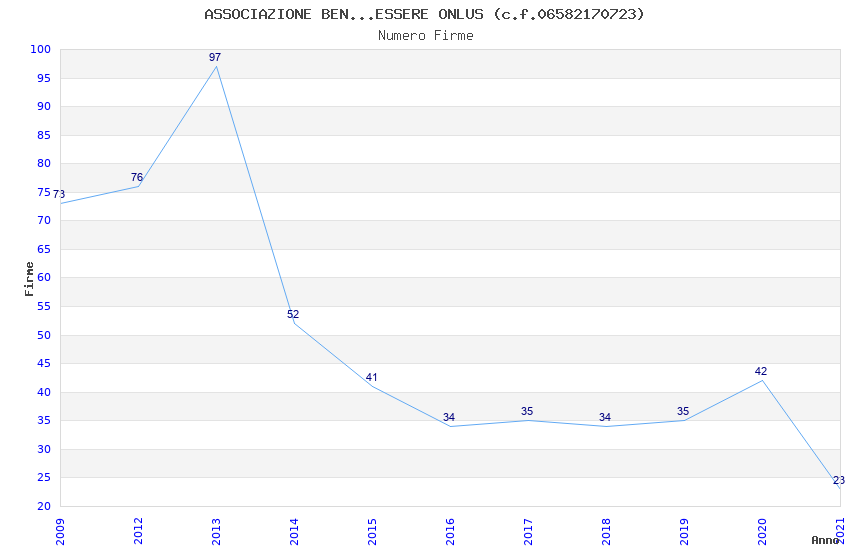Click the y-axis tick value 85
The width and height of the screenshot is (850, 550).
44,135
